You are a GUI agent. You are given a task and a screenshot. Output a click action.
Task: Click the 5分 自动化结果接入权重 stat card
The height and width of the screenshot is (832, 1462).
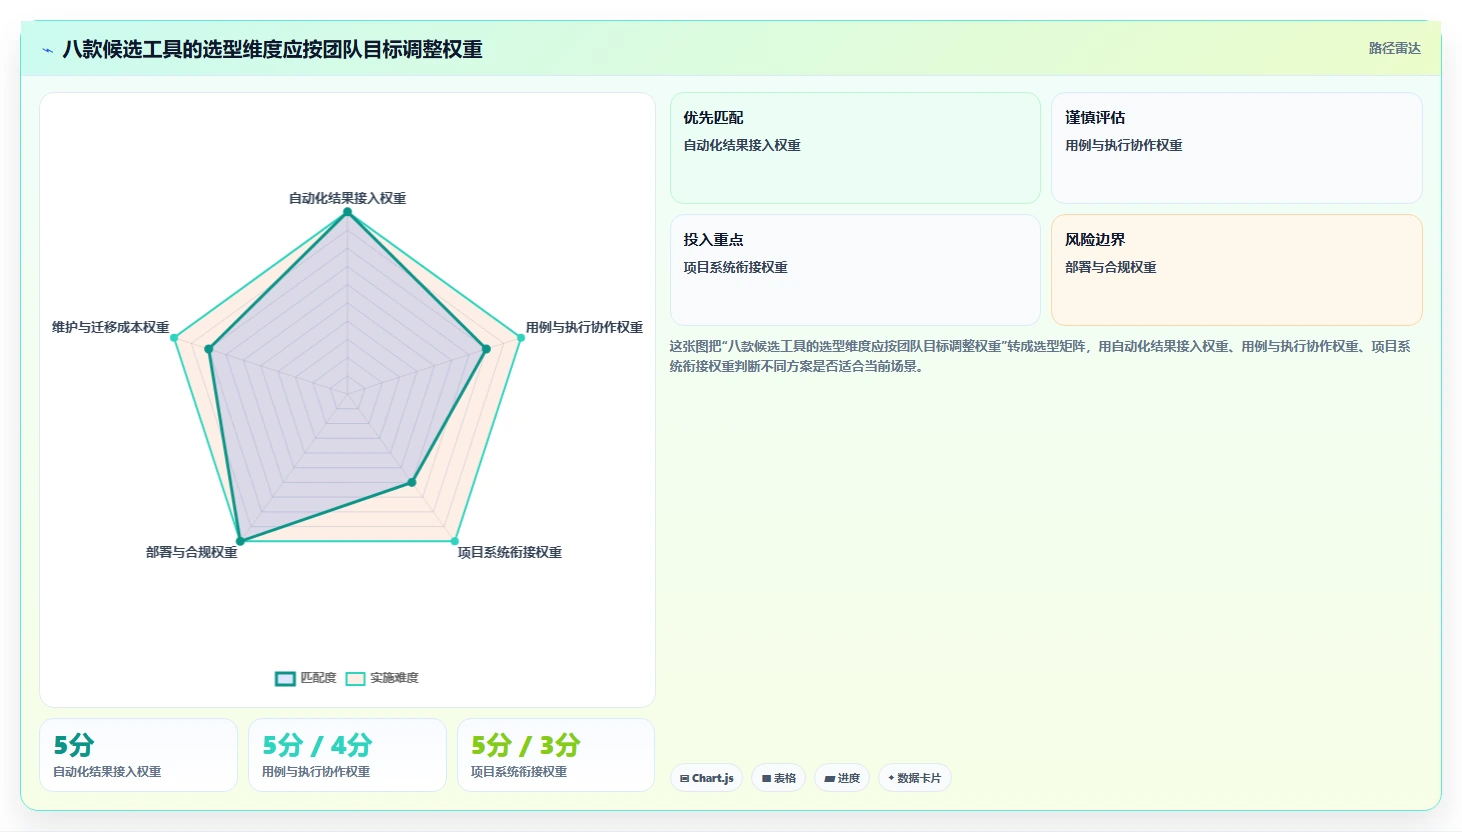pos(139,755)
